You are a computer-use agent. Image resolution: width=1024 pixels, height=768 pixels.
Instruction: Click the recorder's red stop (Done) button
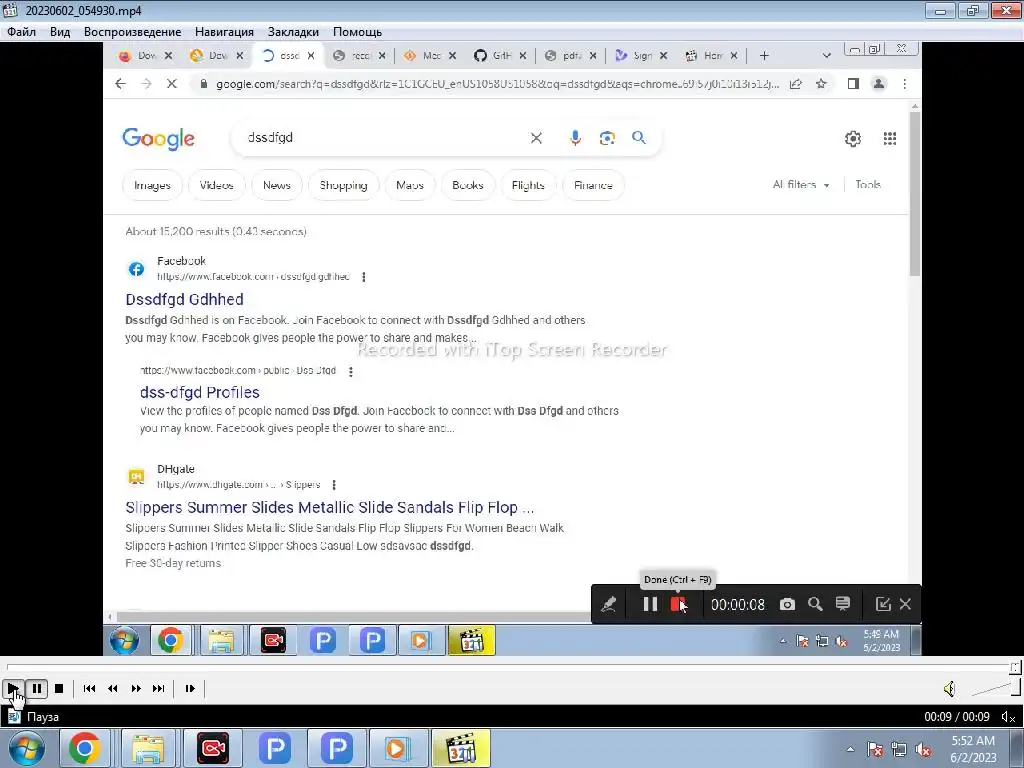678,605
